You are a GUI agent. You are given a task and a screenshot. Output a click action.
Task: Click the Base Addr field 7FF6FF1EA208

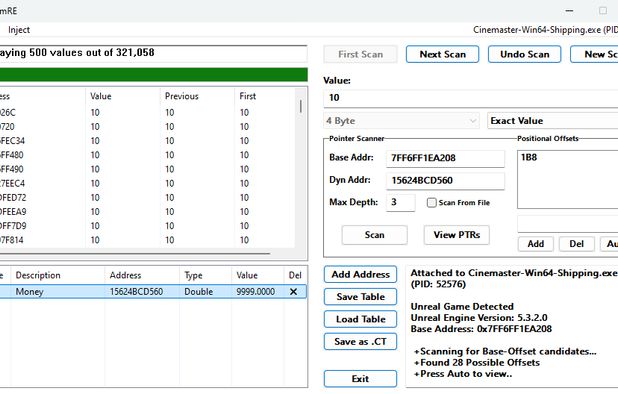(x=445, y=158)
